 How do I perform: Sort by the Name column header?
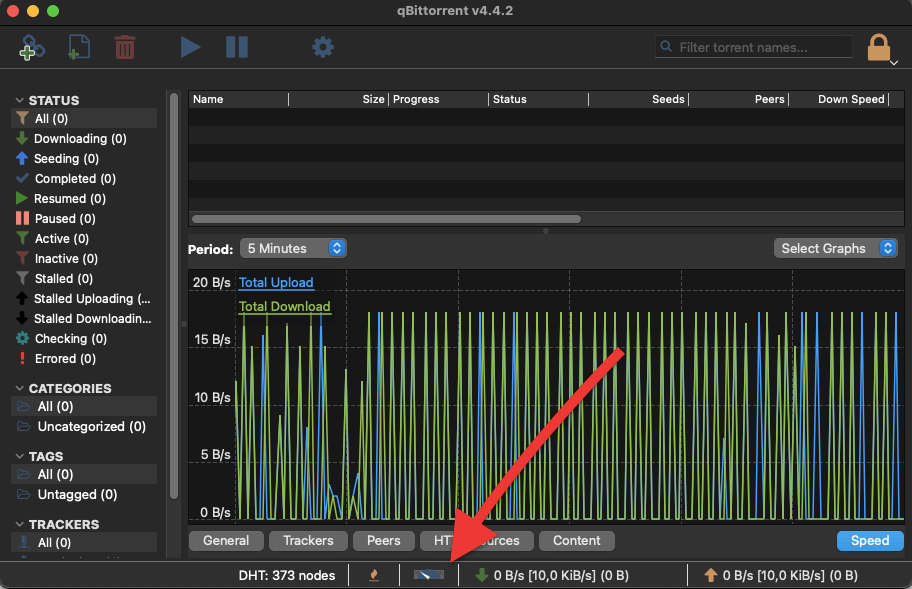point(238,99)
